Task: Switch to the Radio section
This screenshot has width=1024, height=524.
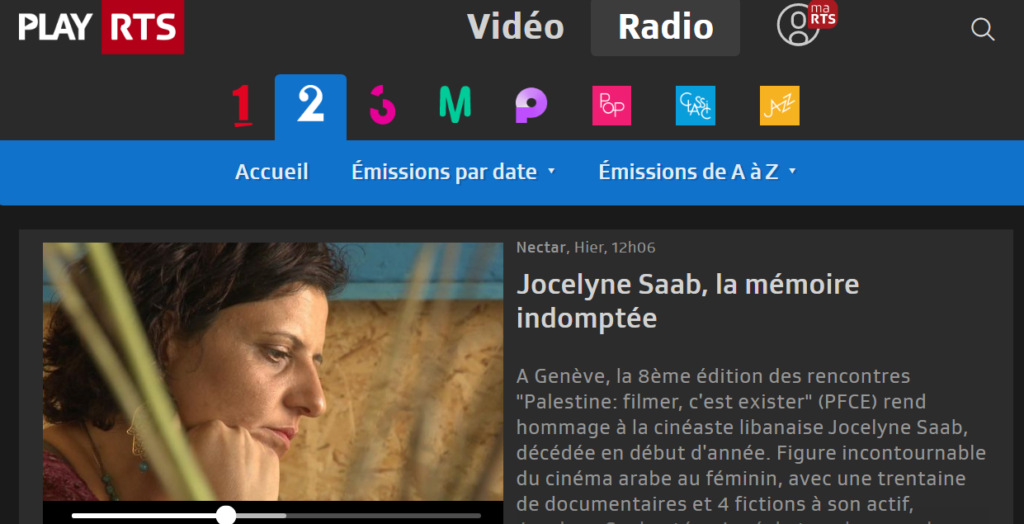Action: pyautogui.click(x=665, y=27)
